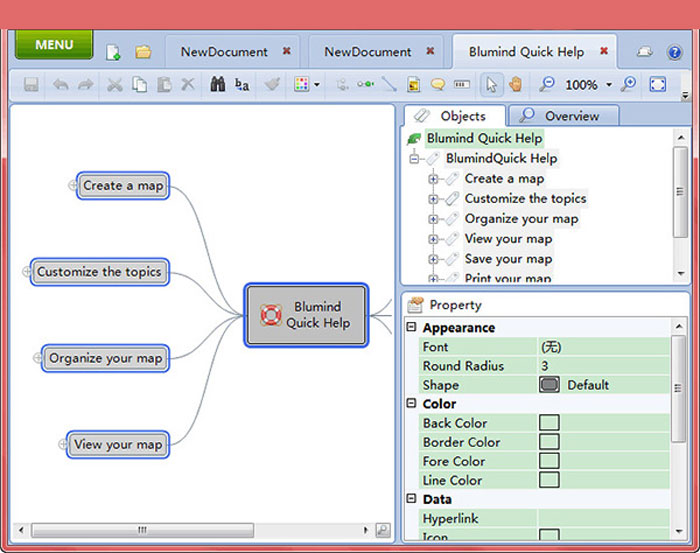This screenshot has height=553, width=700.
Task: Click the zoom in magnifier icon
Action: [629, 84]
